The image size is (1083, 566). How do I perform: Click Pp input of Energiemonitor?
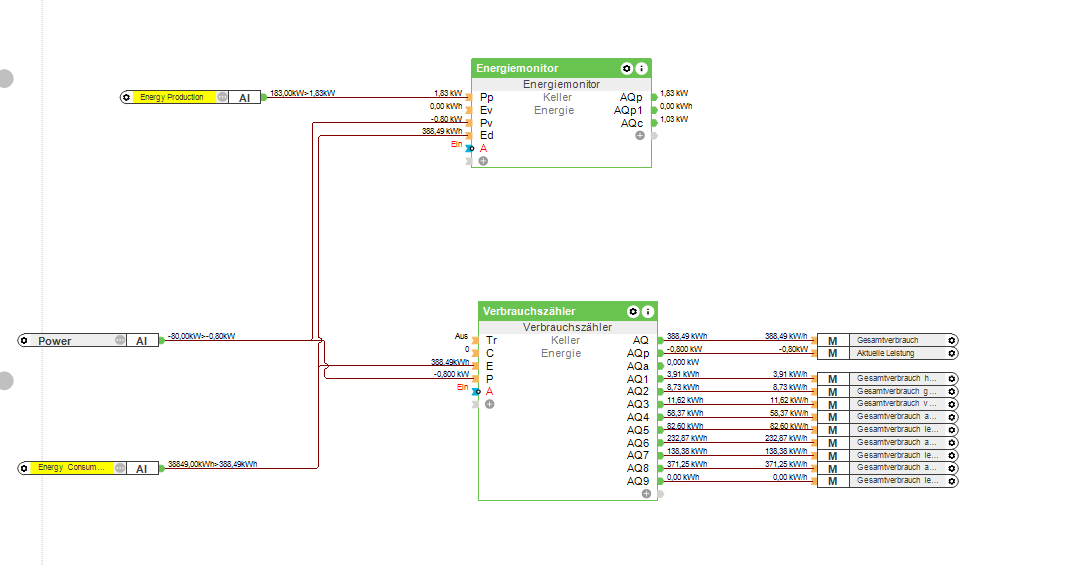pyautogui.click(x=486, y=97)
